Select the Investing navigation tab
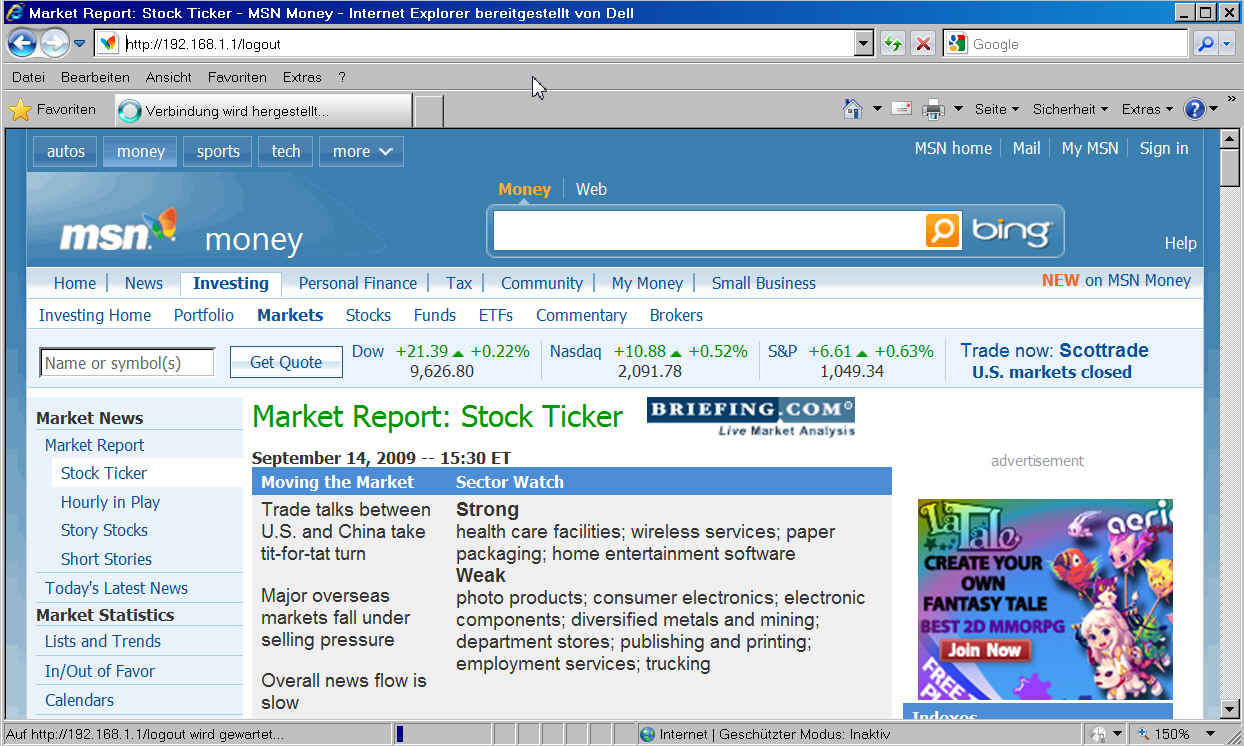Screen dimensions: 1244x746 coord(231,283)
